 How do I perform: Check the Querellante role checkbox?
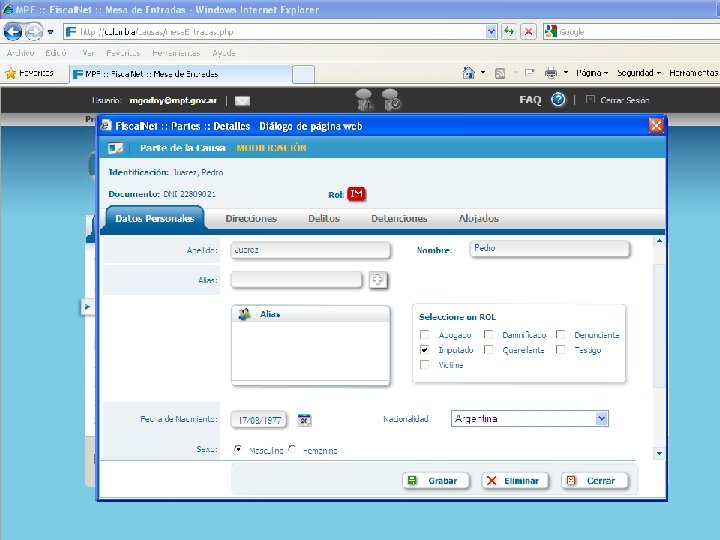pyautogui.click(x=489, y=350)
